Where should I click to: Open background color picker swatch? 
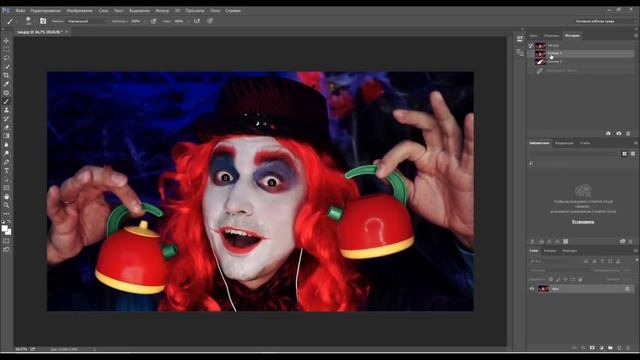pos(9,232)
